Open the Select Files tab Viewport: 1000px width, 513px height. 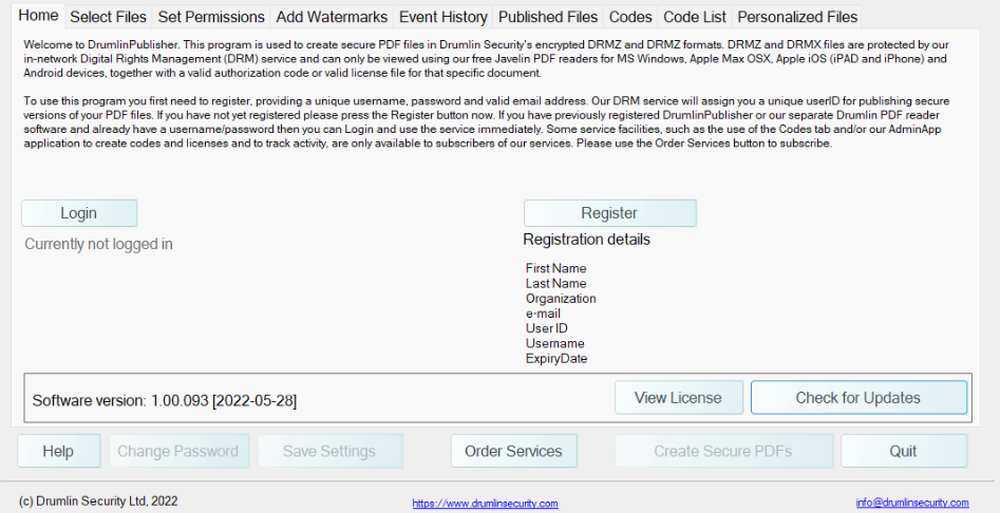click(x=108, y=17)
